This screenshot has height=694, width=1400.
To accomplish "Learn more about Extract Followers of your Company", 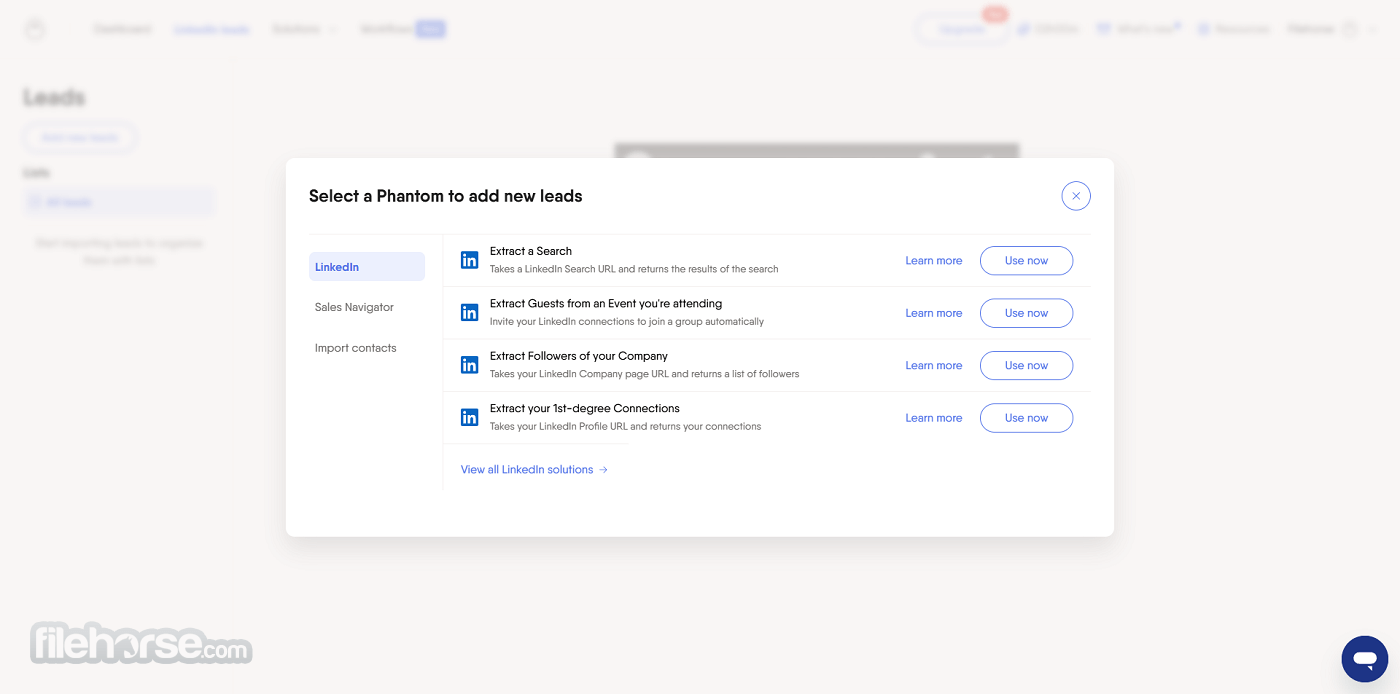I will point(934,366).
